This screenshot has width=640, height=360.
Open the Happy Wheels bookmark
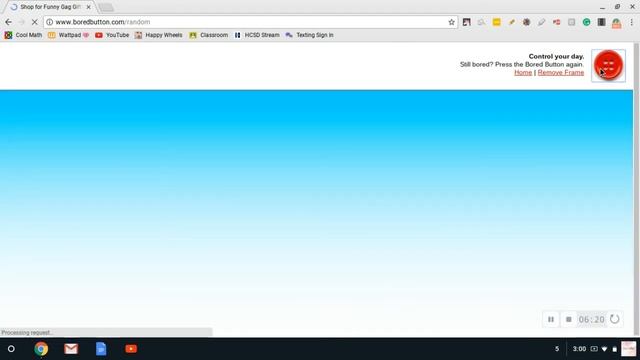(x=159, y=35)
